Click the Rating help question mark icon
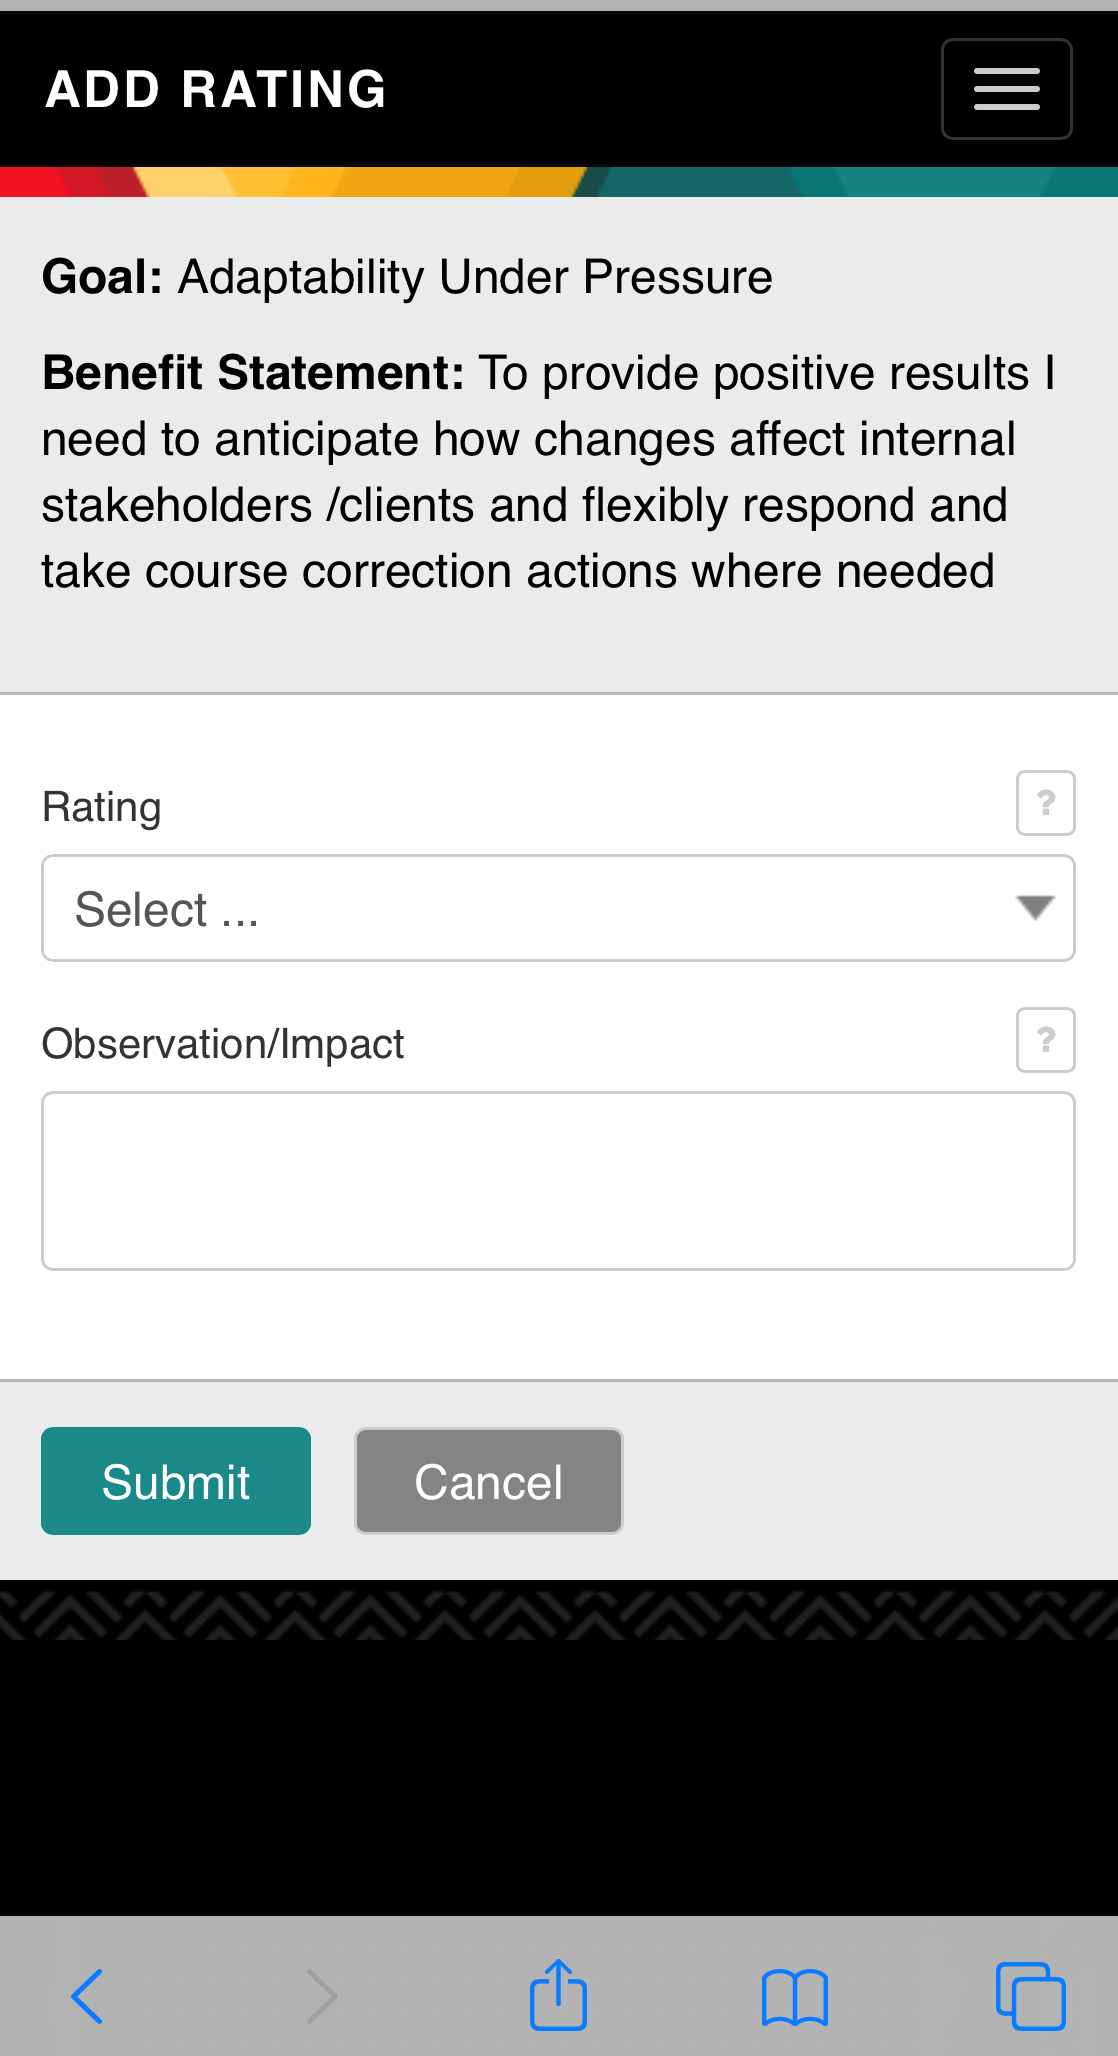The height and width of the screenshot is (2056, 1118). 1045,802
